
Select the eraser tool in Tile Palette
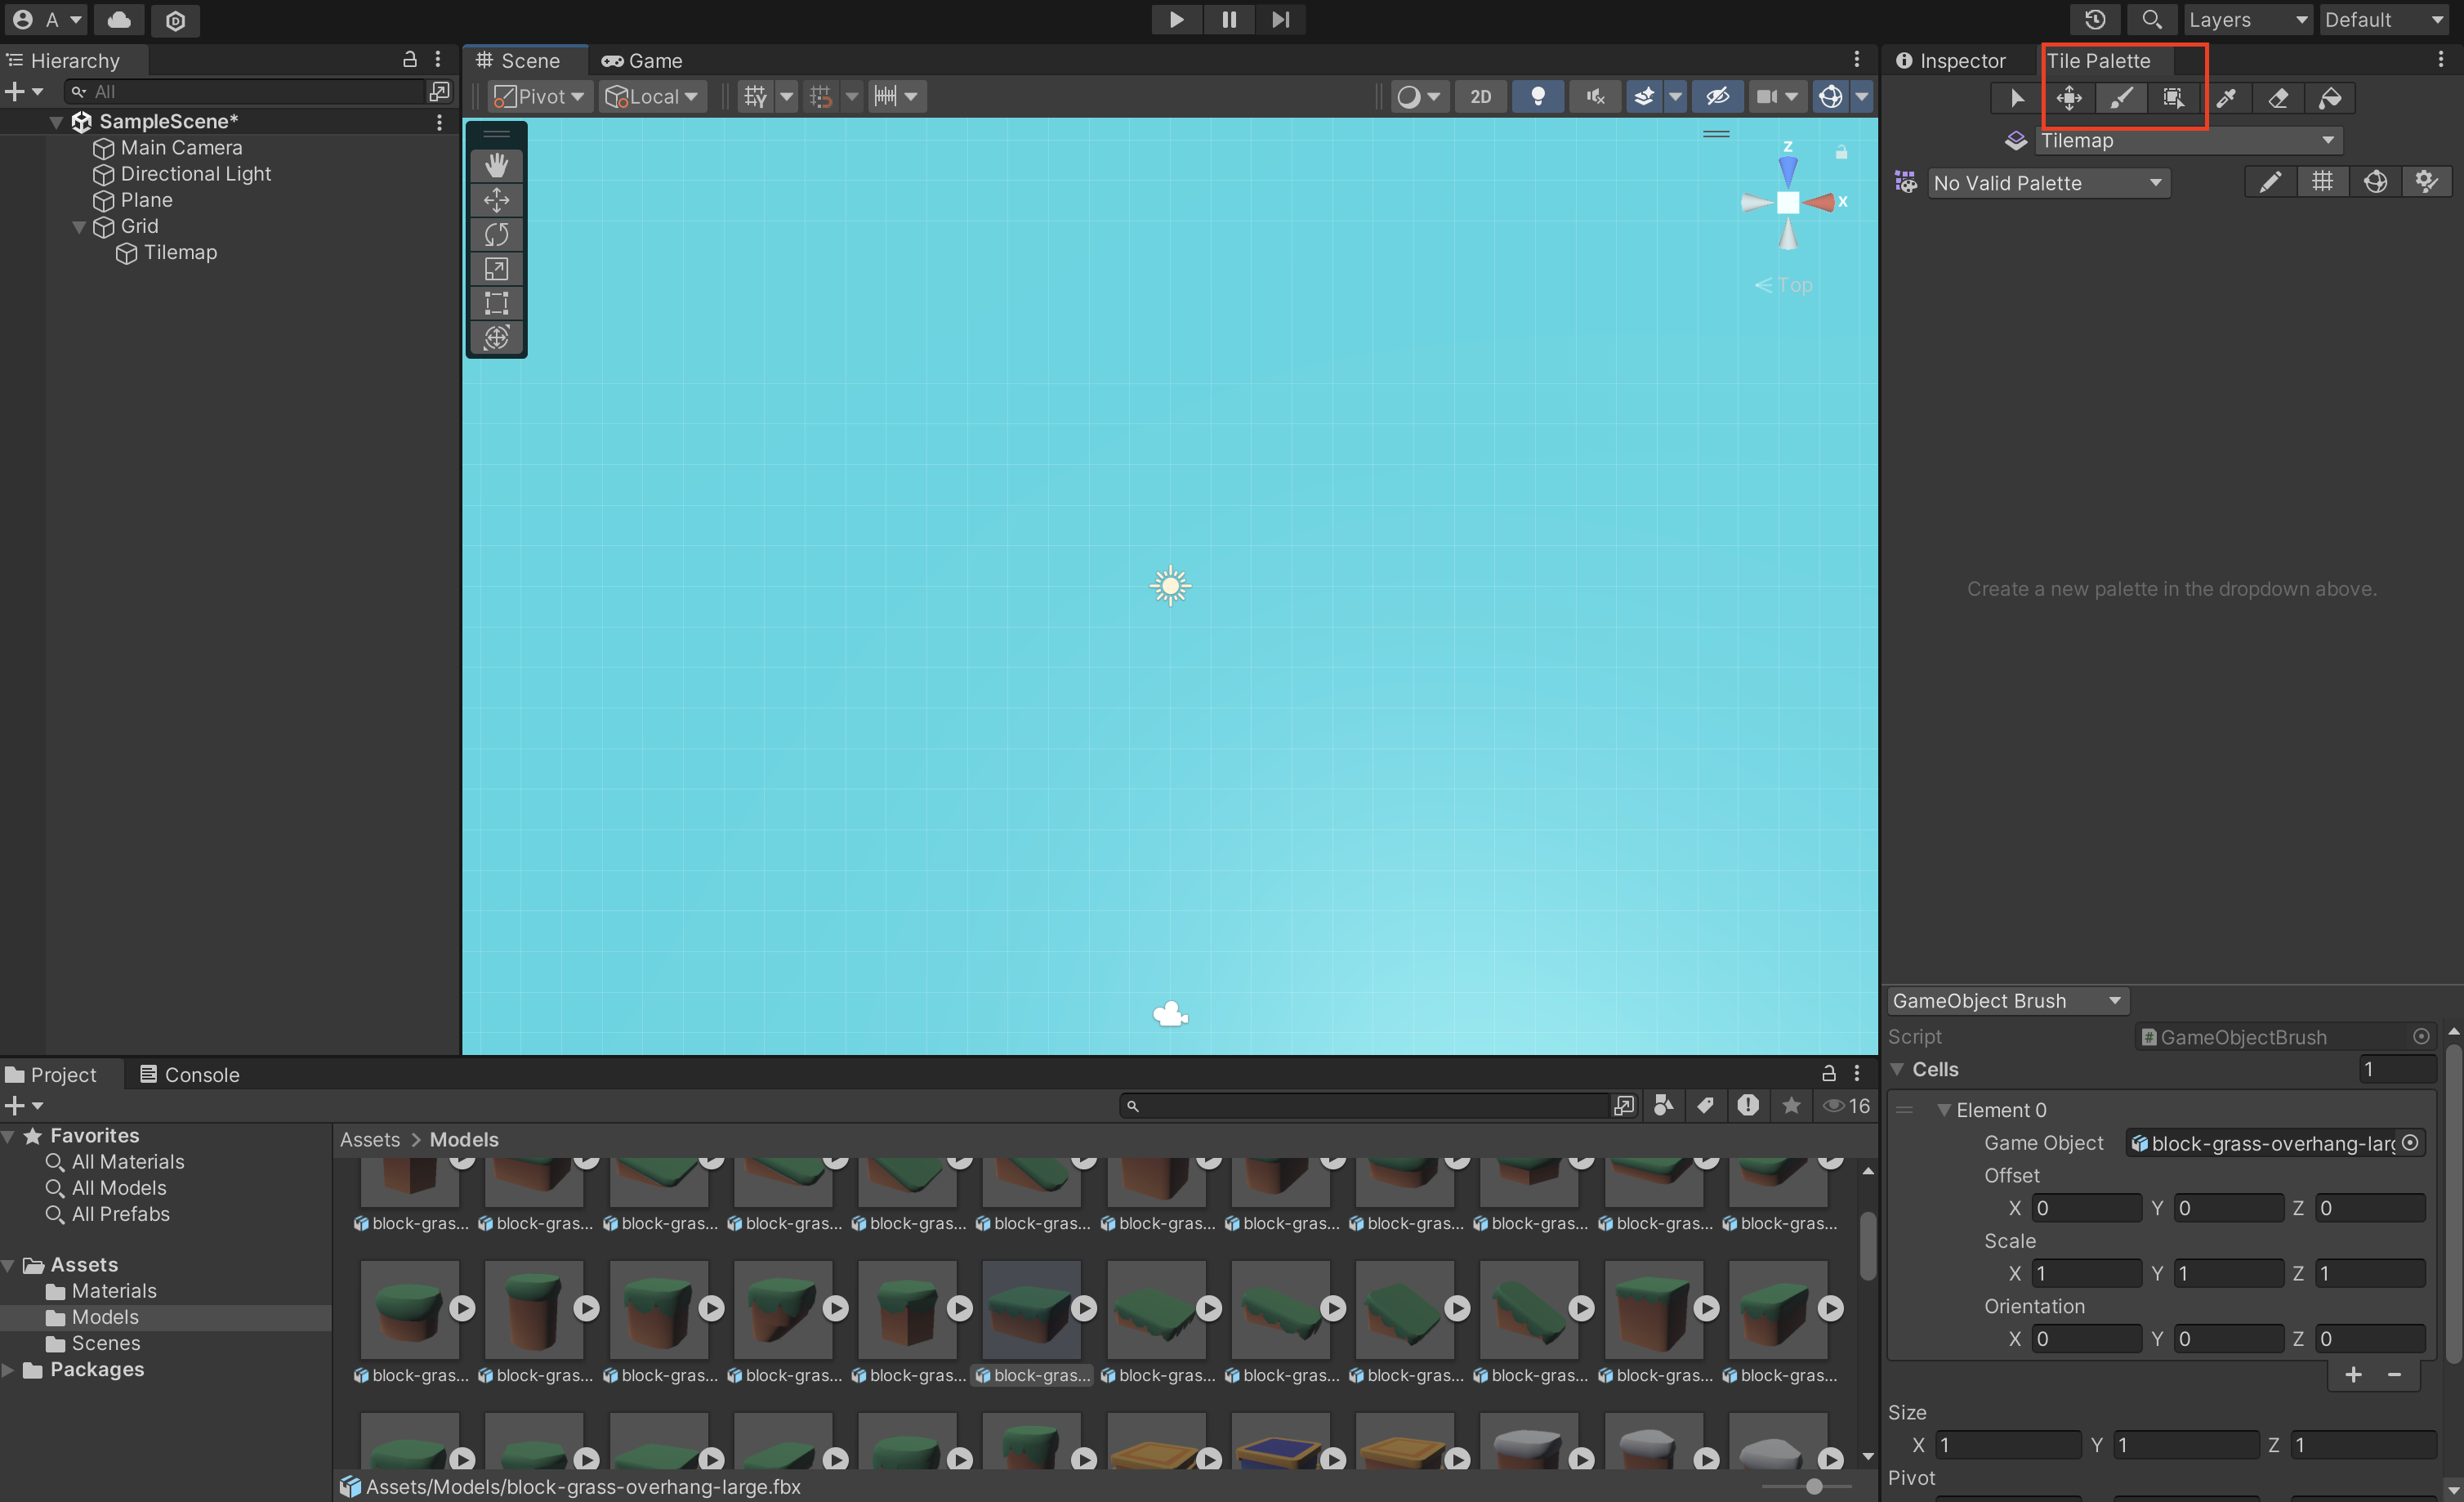(x=2278, y=98)
